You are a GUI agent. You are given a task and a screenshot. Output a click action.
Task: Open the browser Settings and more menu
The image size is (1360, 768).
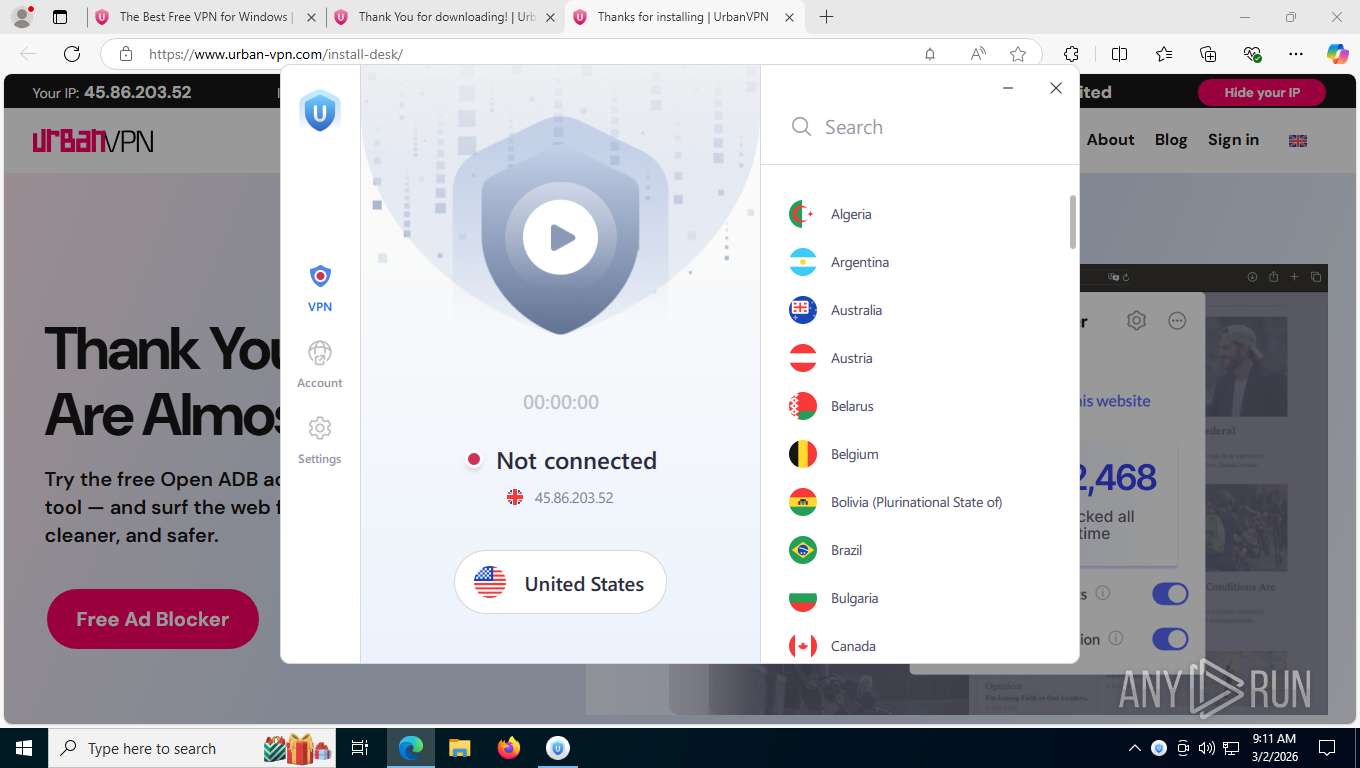pyautogui.click(x=1296, y=54)
